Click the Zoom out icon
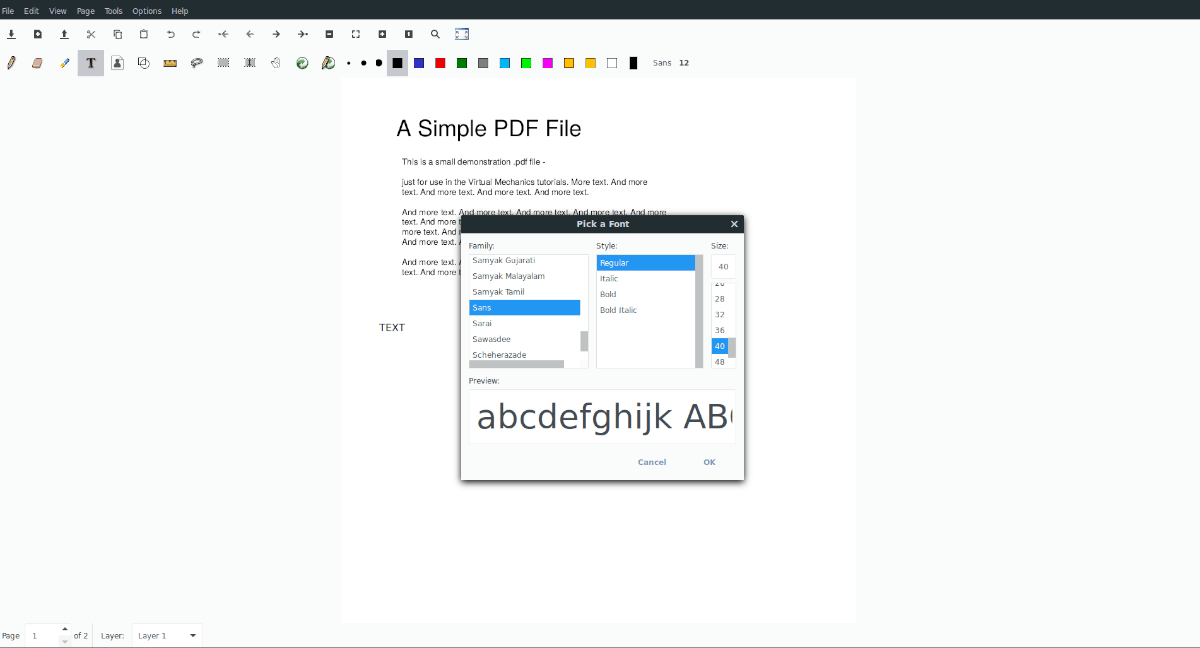Screen dimensions: 1200x648 point(329,34)
